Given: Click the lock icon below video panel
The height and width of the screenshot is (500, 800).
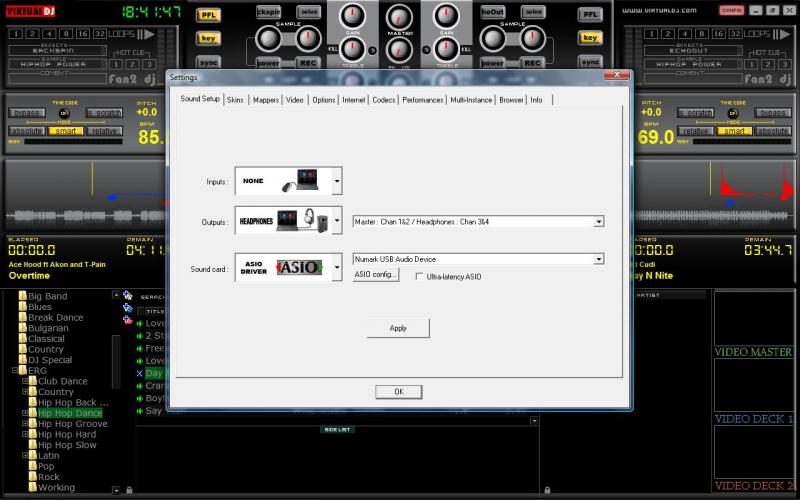Looking at the screenshot, I should (547, 490).
